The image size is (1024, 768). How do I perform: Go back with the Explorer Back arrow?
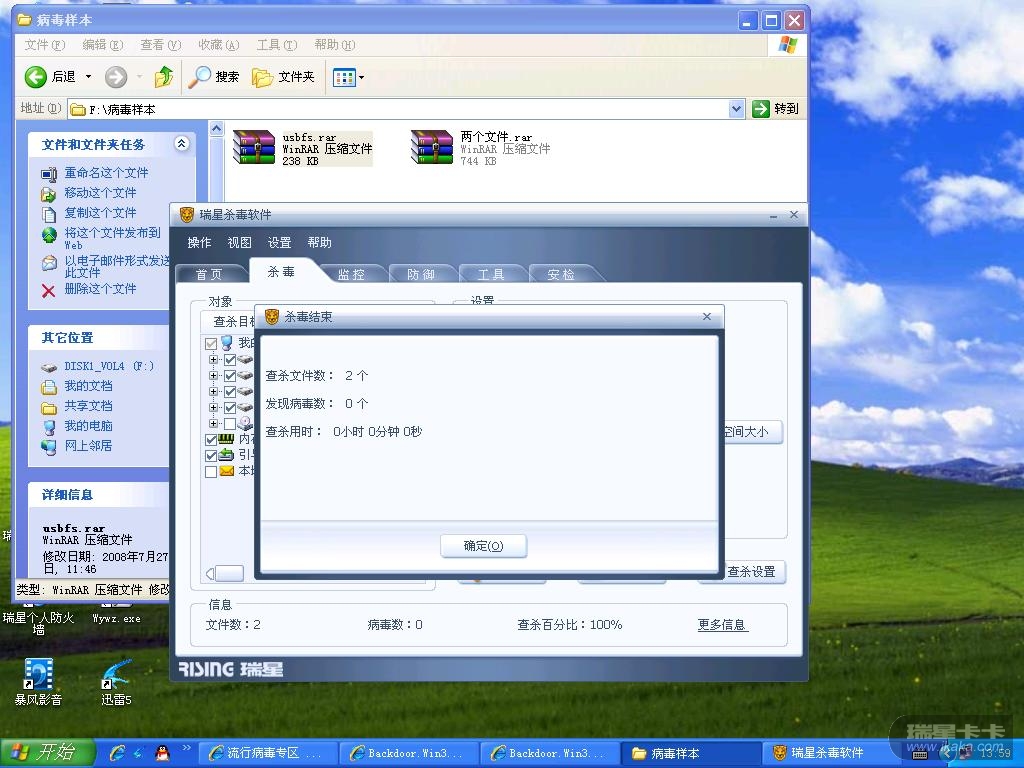pyautogui.click(x=35, y=77)
